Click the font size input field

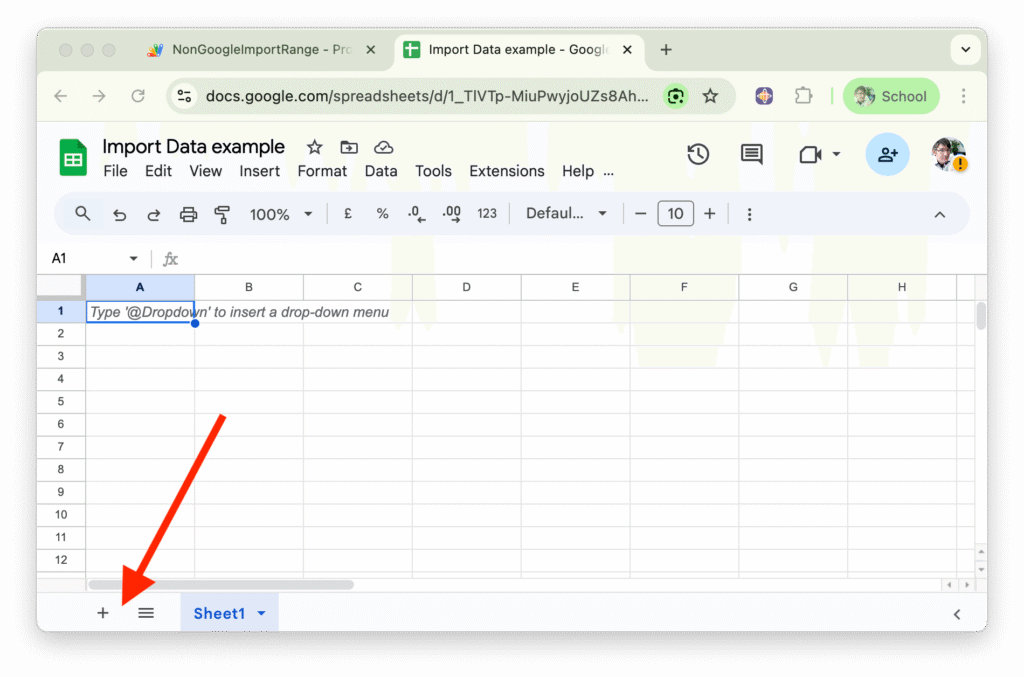[x=675, y=214]
